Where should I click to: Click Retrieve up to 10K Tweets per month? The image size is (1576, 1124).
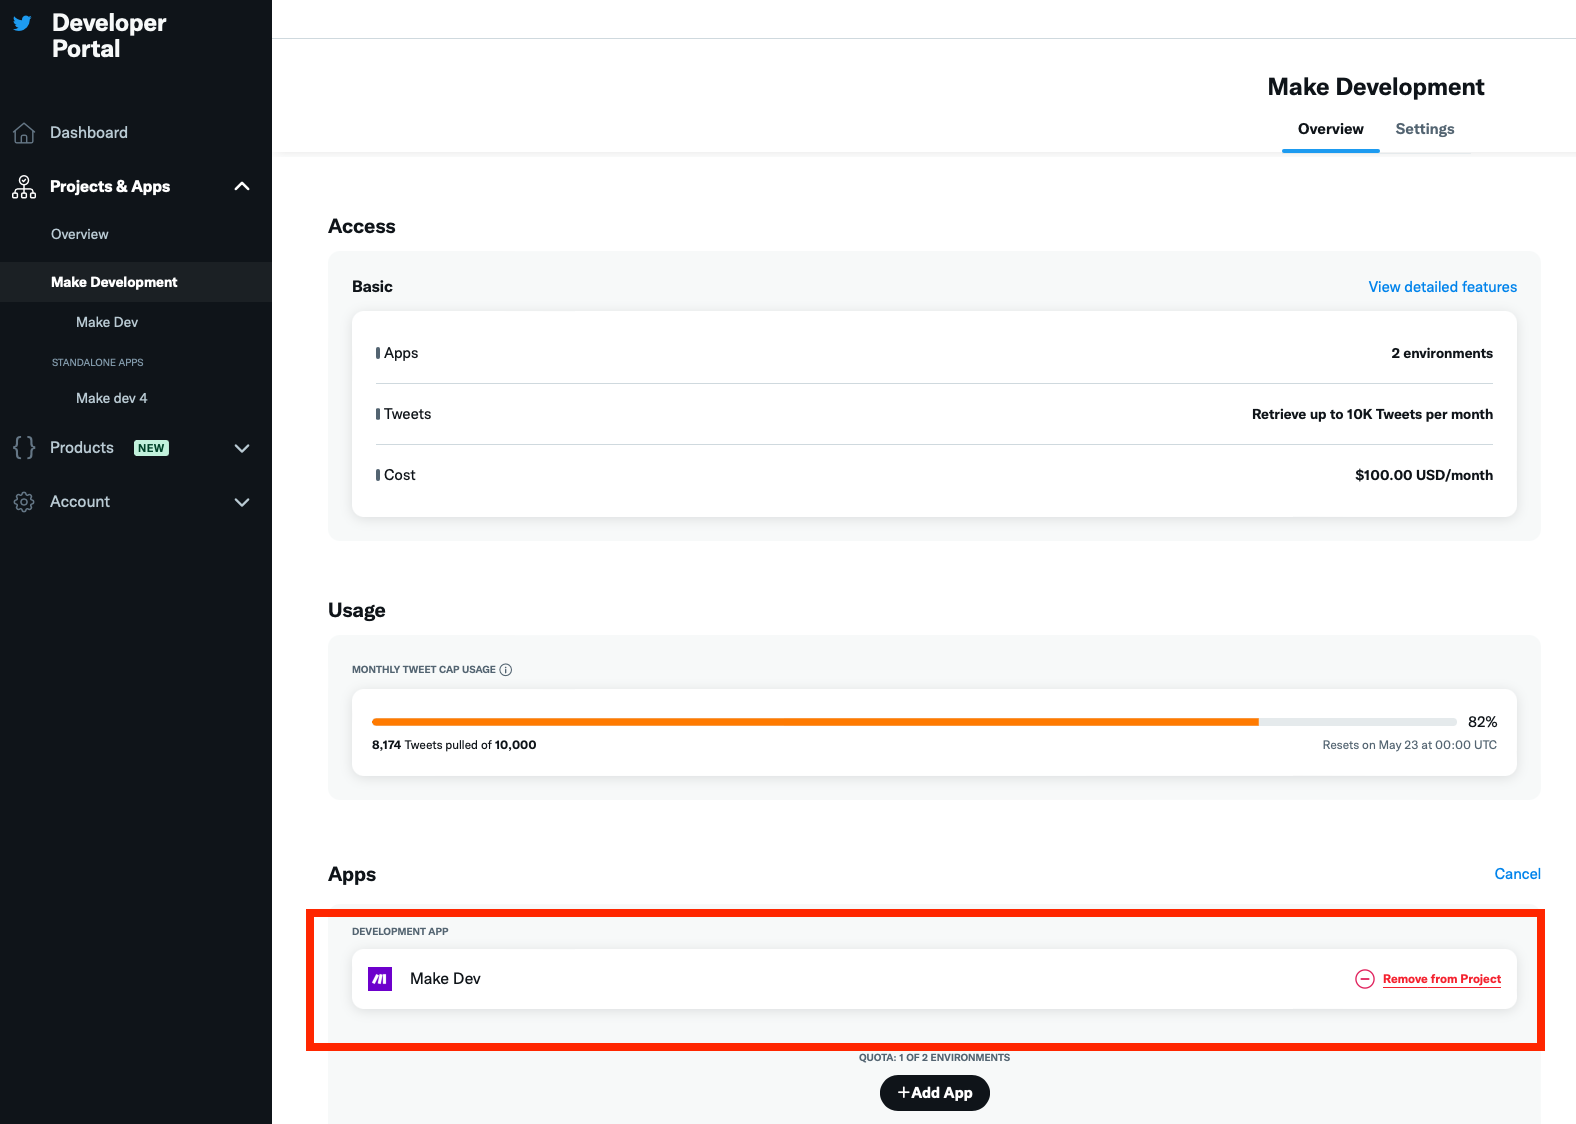pyautogui.click(x=1372, y=414)
